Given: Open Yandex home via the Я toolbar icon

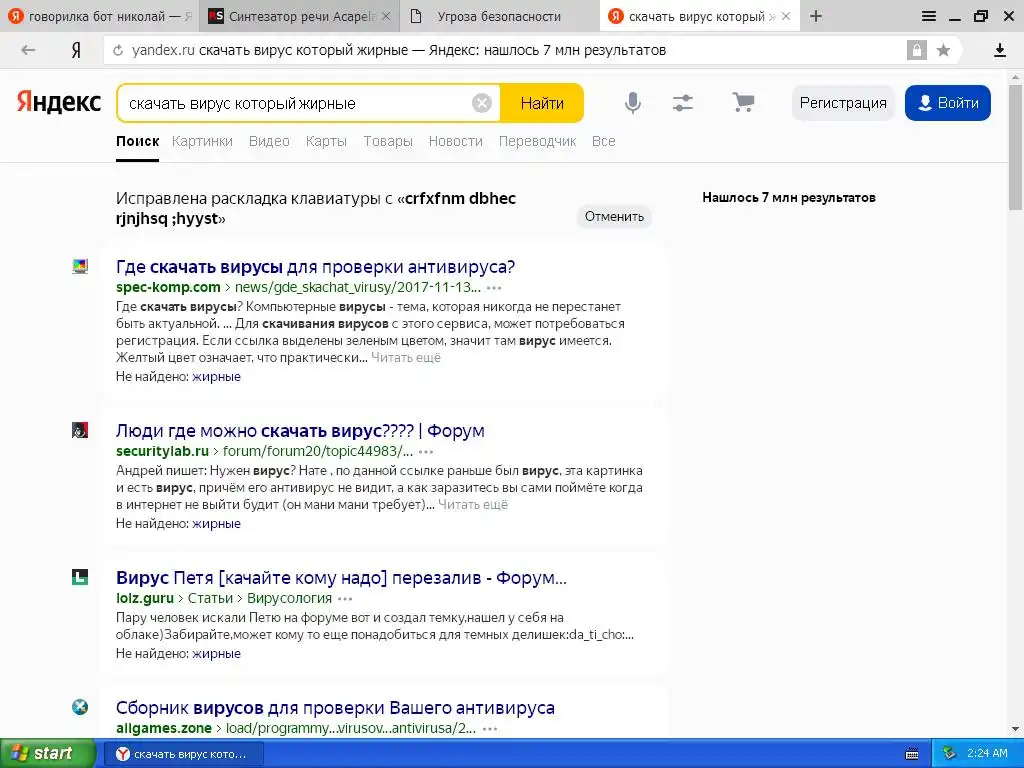Looking at the screenshot, I should point(76,50).
